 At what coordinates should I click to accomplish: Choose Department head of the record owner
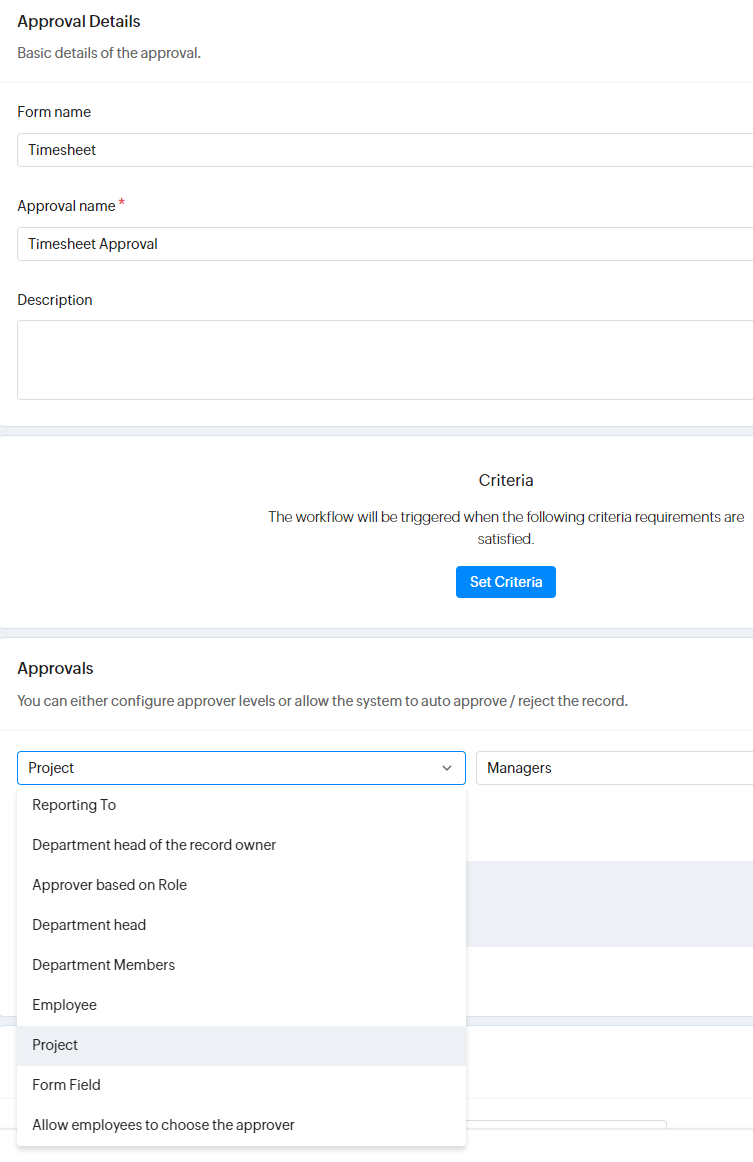pos(154,845)
